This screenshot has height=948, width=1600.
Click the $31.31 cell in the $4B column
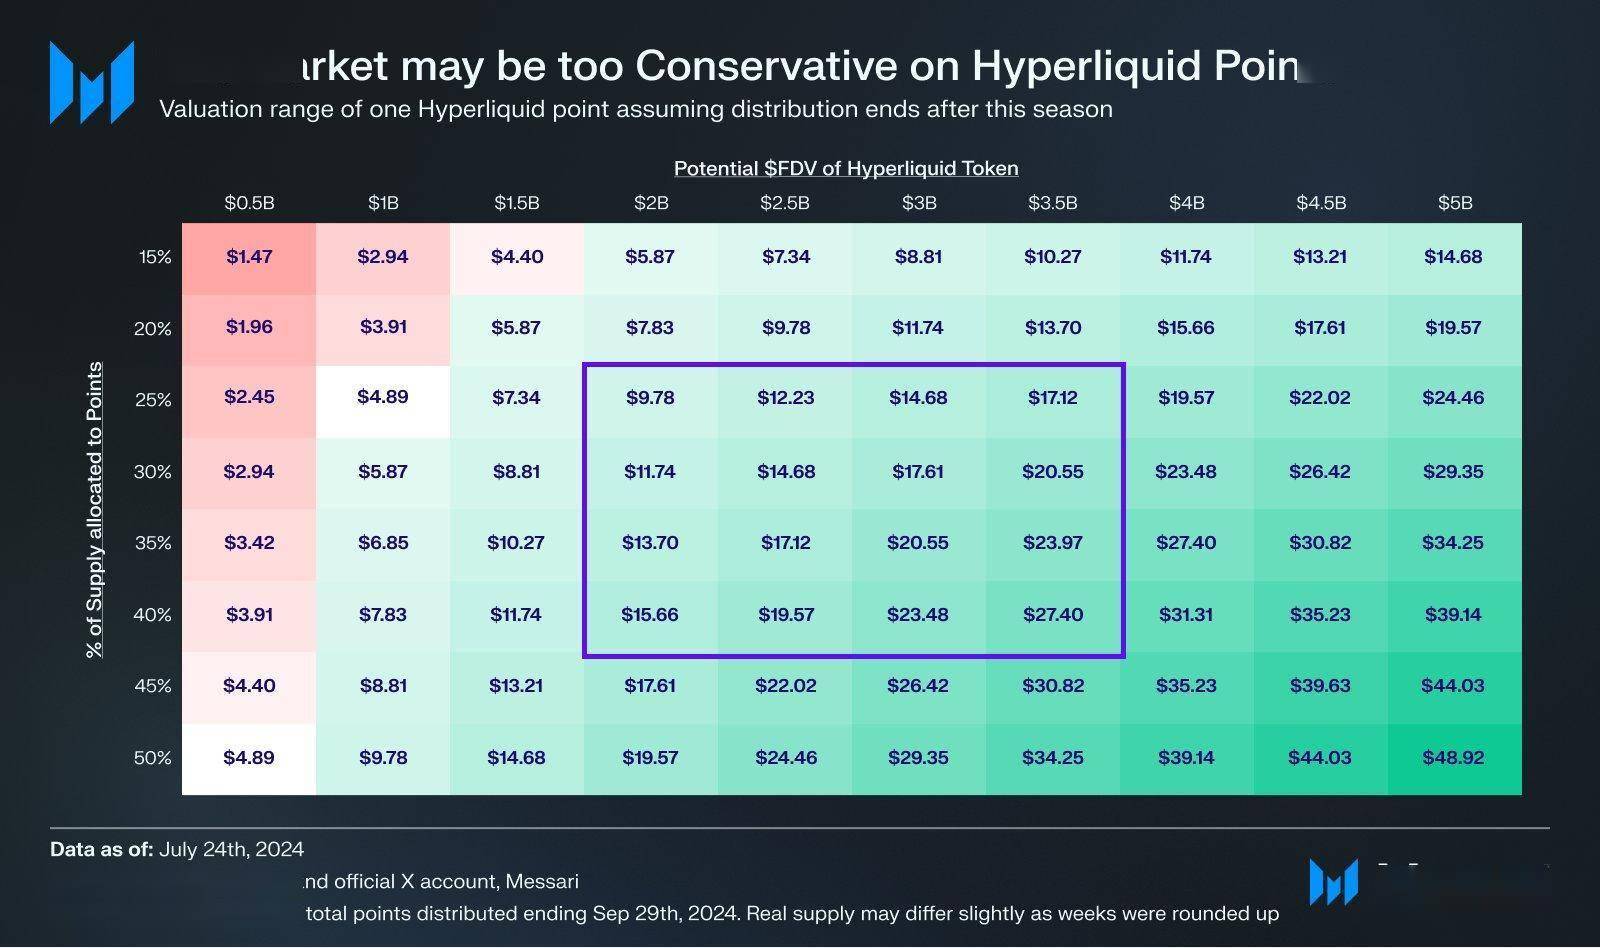tap(1186, 615)
